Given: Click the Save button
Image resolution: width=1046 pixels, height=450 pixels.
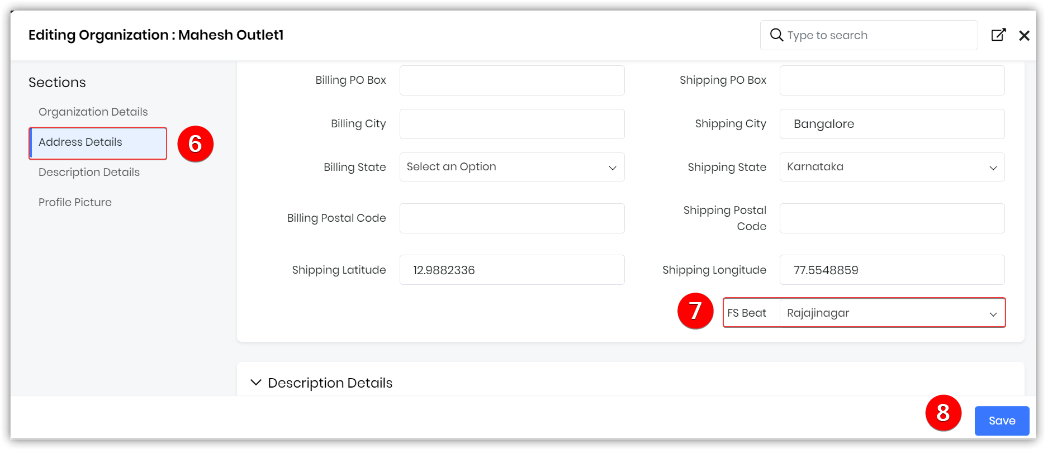Looking at the screenshot, I should coord(1001,421).
